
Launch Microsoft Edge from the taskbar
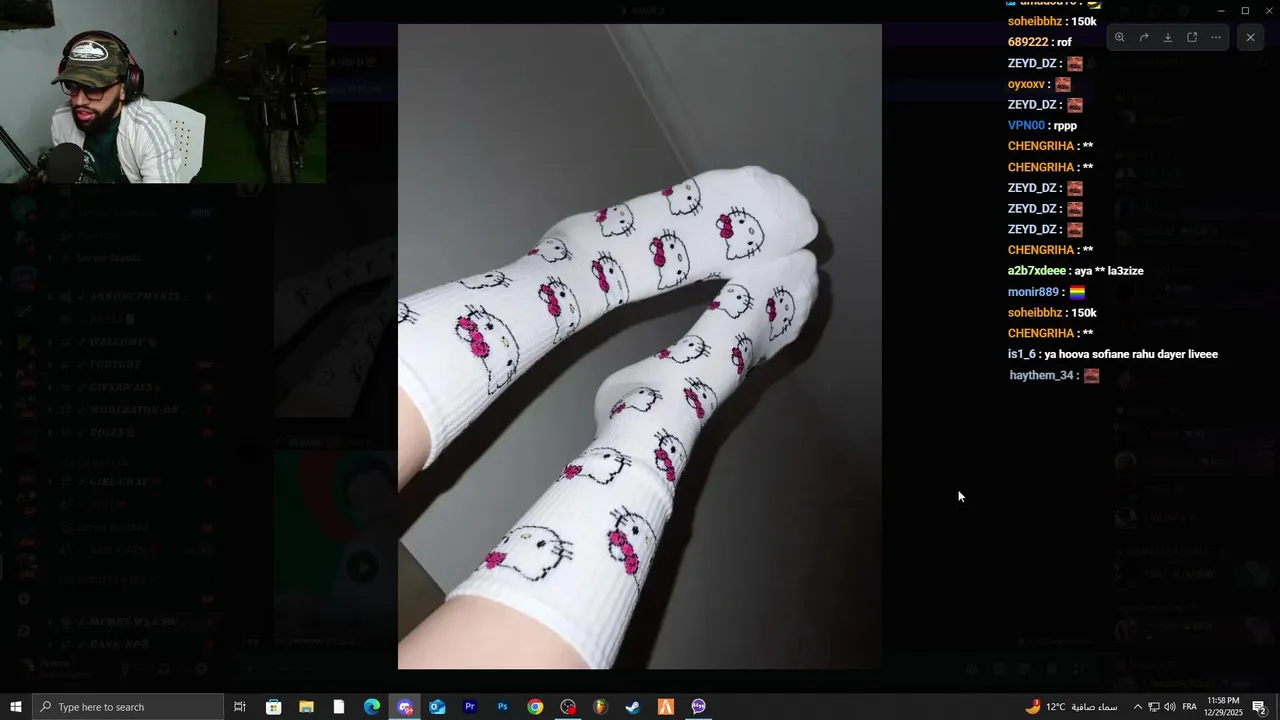(x=372, y=707)
